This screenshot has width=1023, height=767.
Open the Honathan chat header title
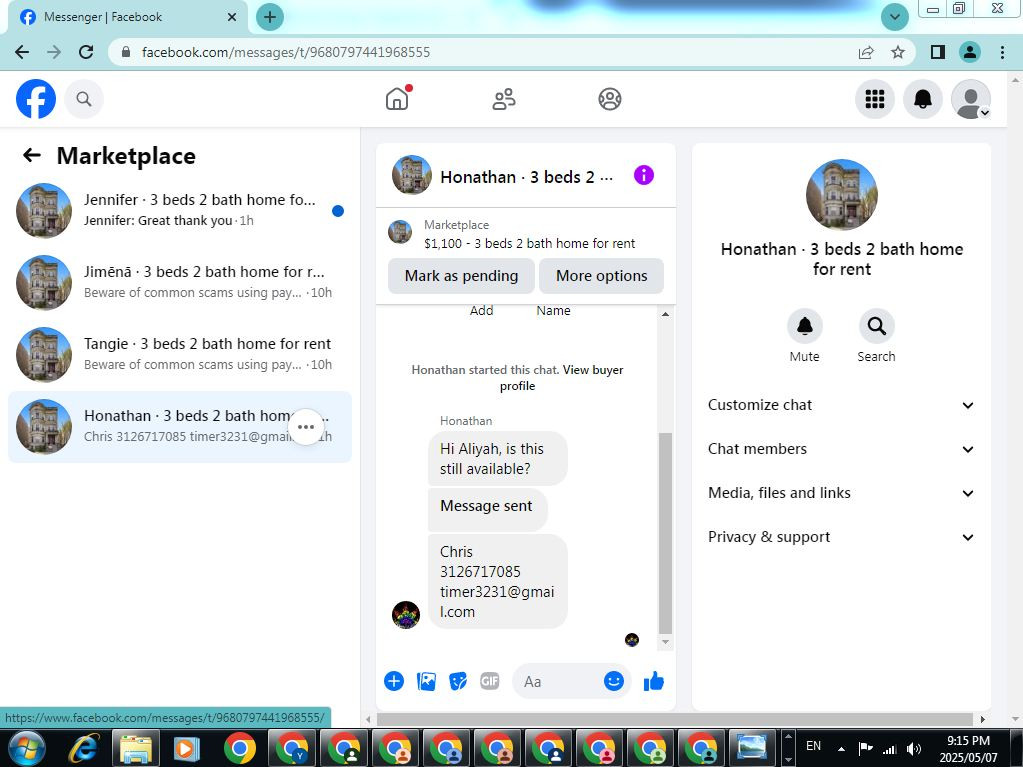point(527,177)
